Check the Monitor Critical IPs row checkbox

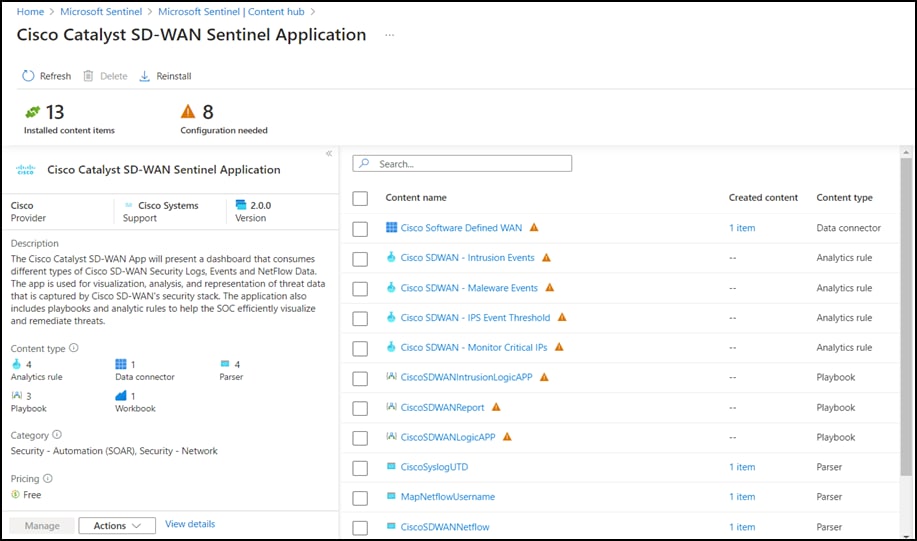[360, 348]
